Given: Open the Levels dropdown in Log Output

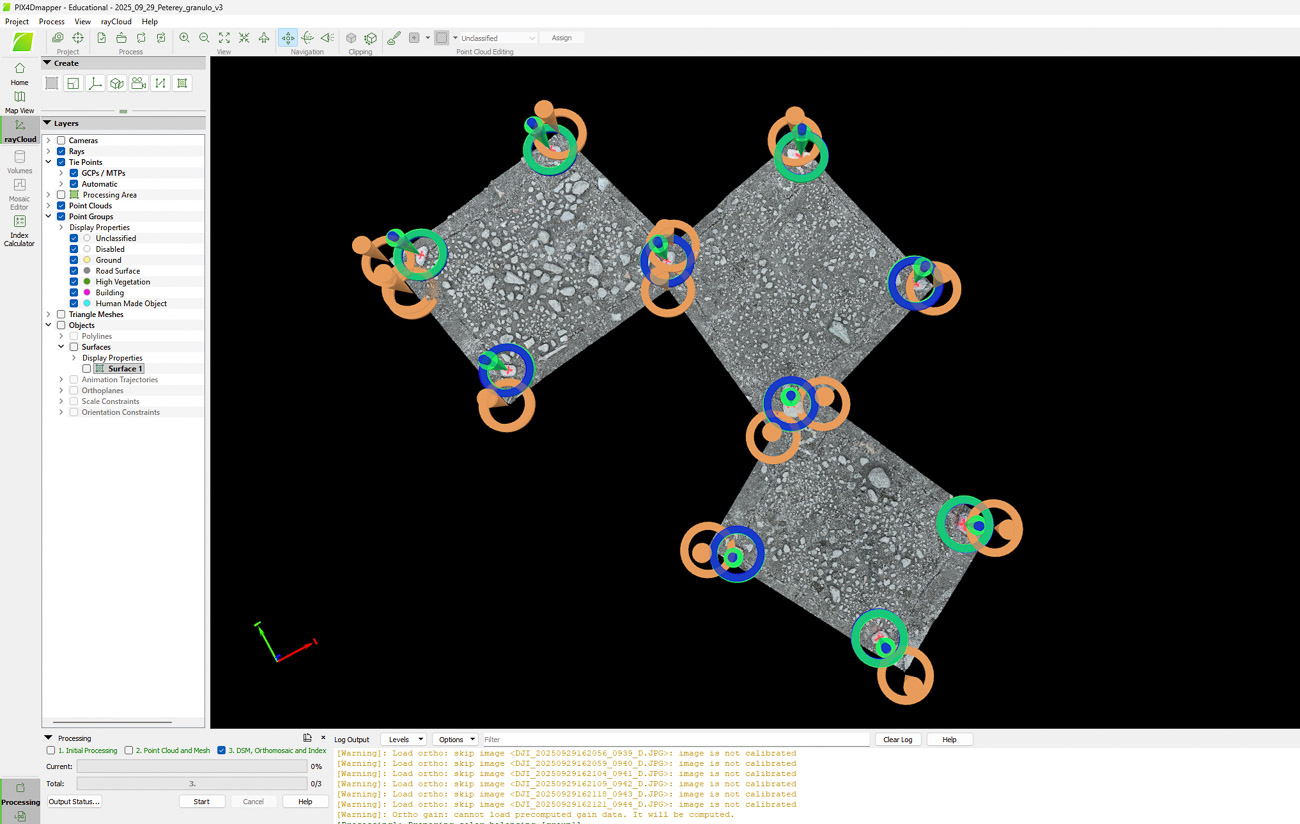Looking at the screenshot, I should click(404, 740).
